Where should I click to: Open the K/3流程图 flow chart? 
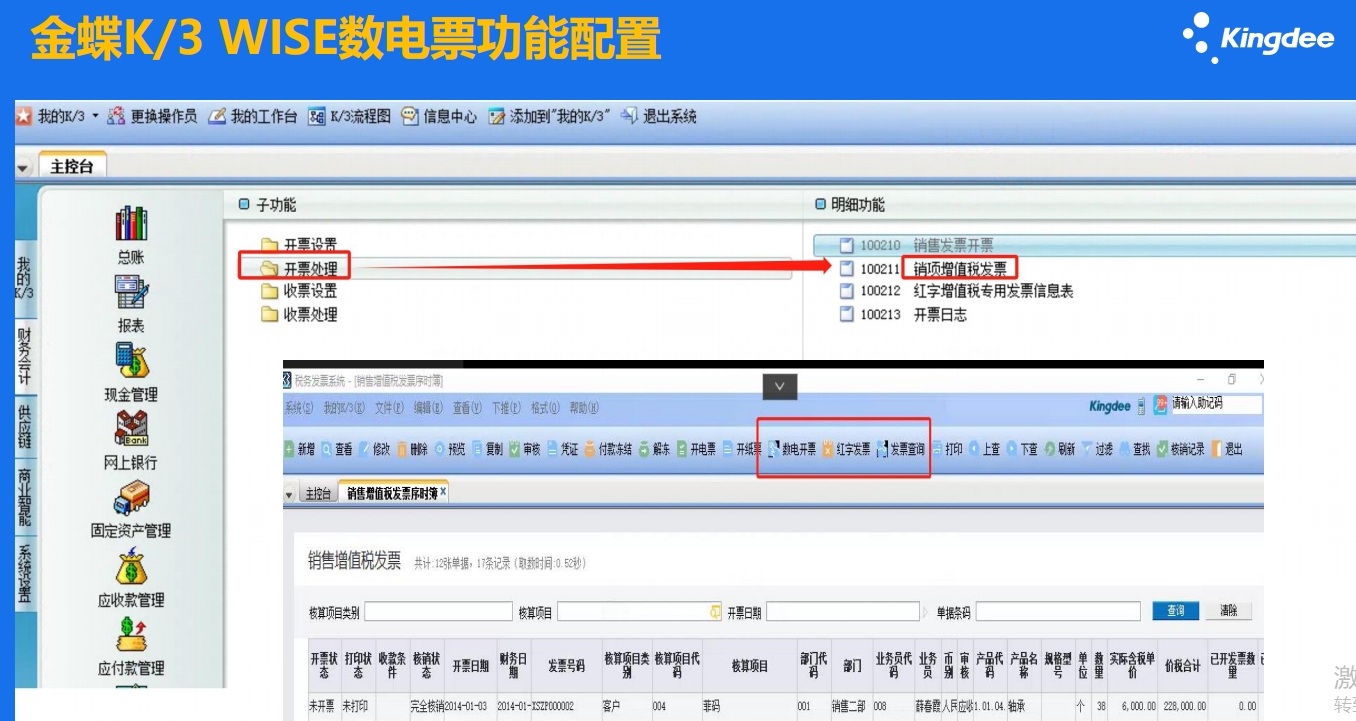(x=349, y=116)
